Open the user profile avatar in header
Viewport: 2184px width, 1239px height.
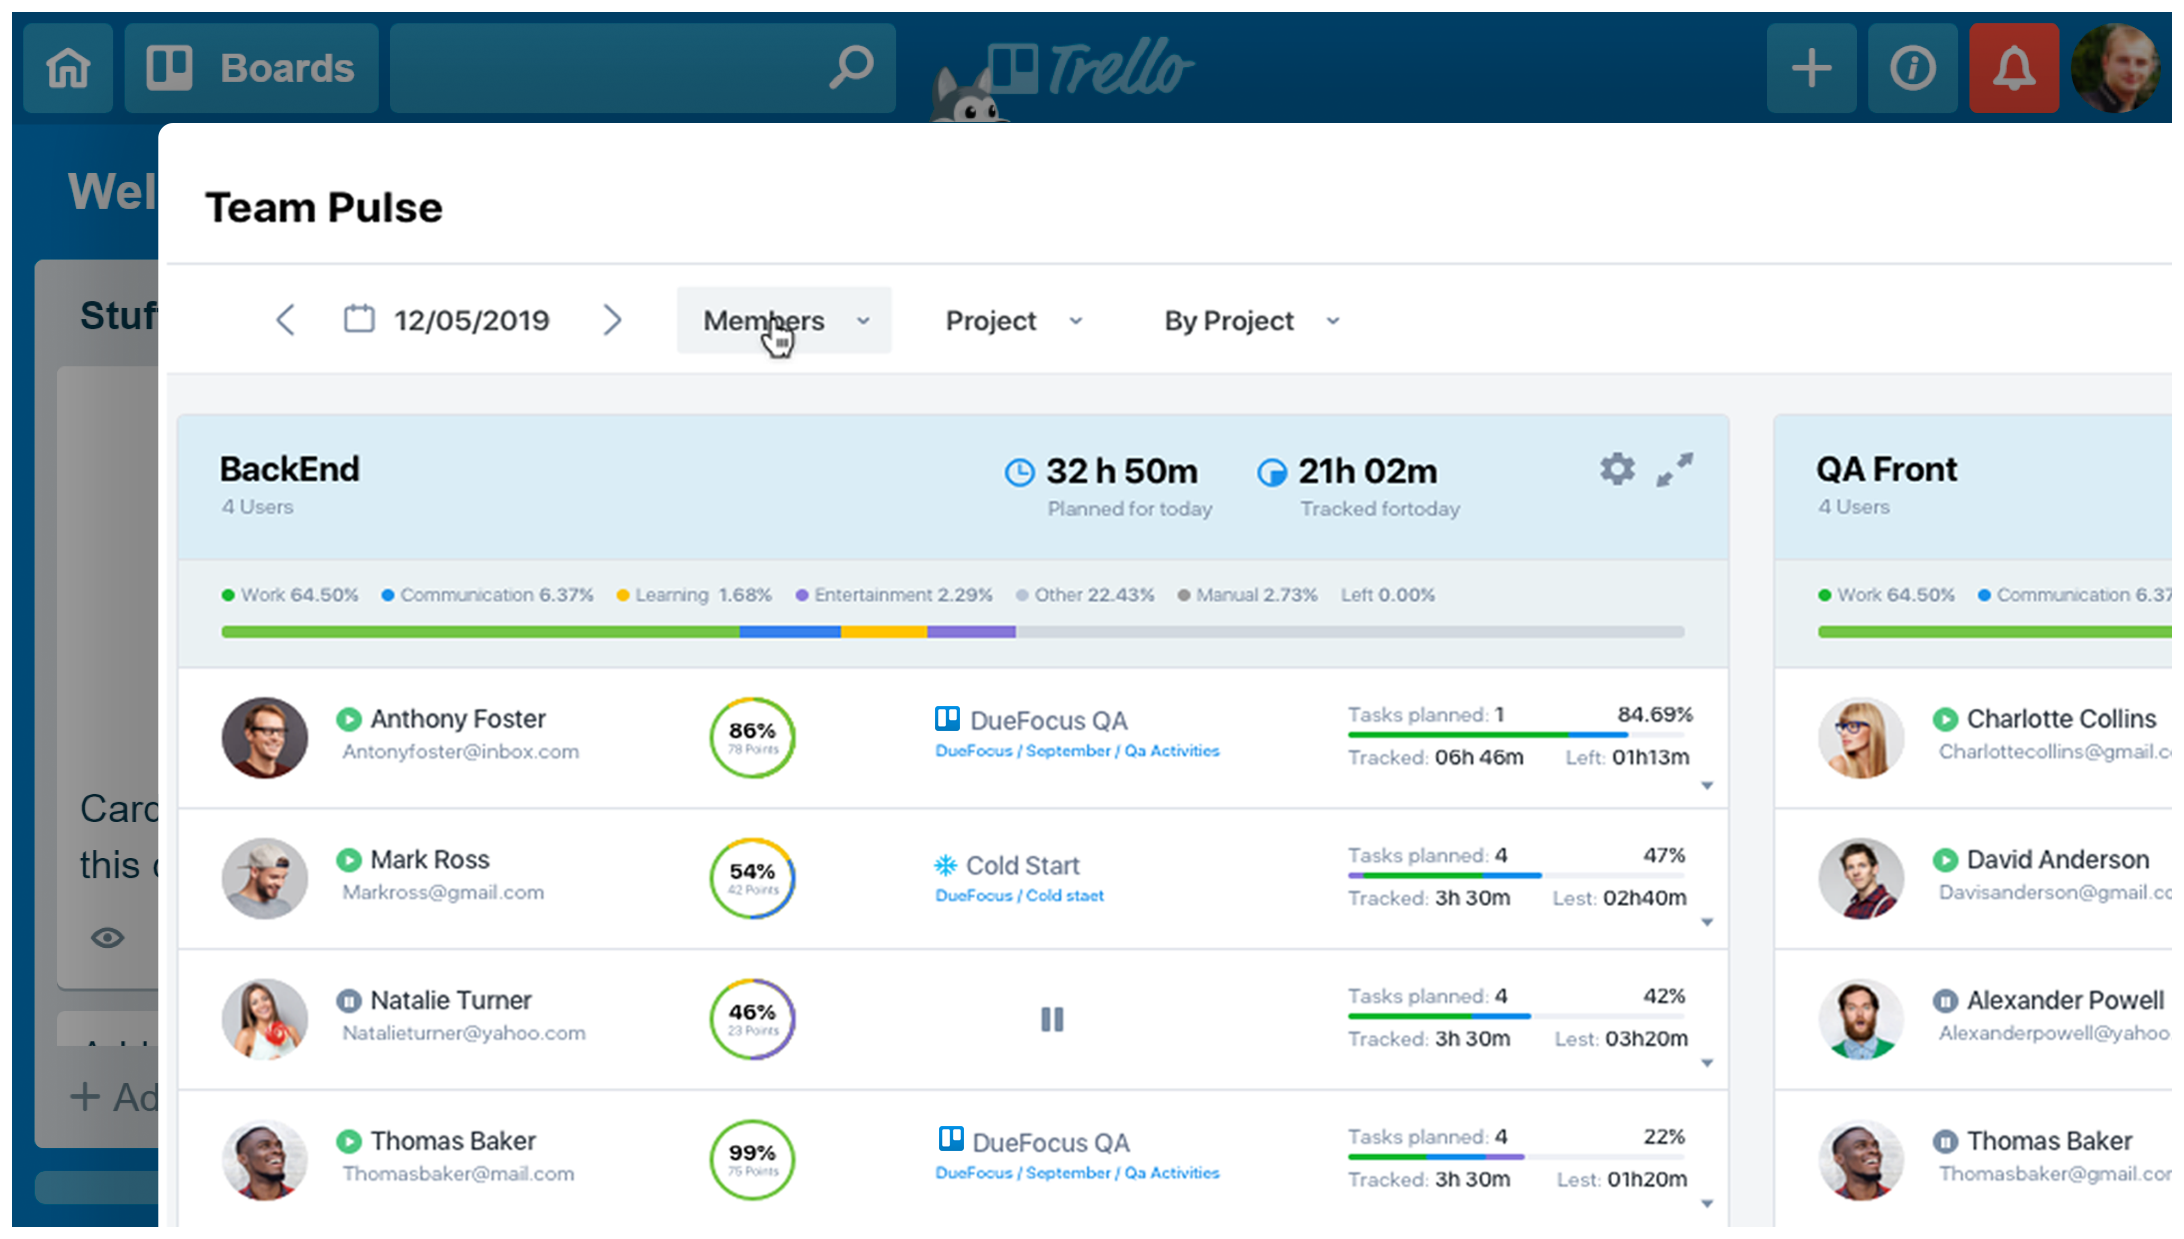point(2116,68)
